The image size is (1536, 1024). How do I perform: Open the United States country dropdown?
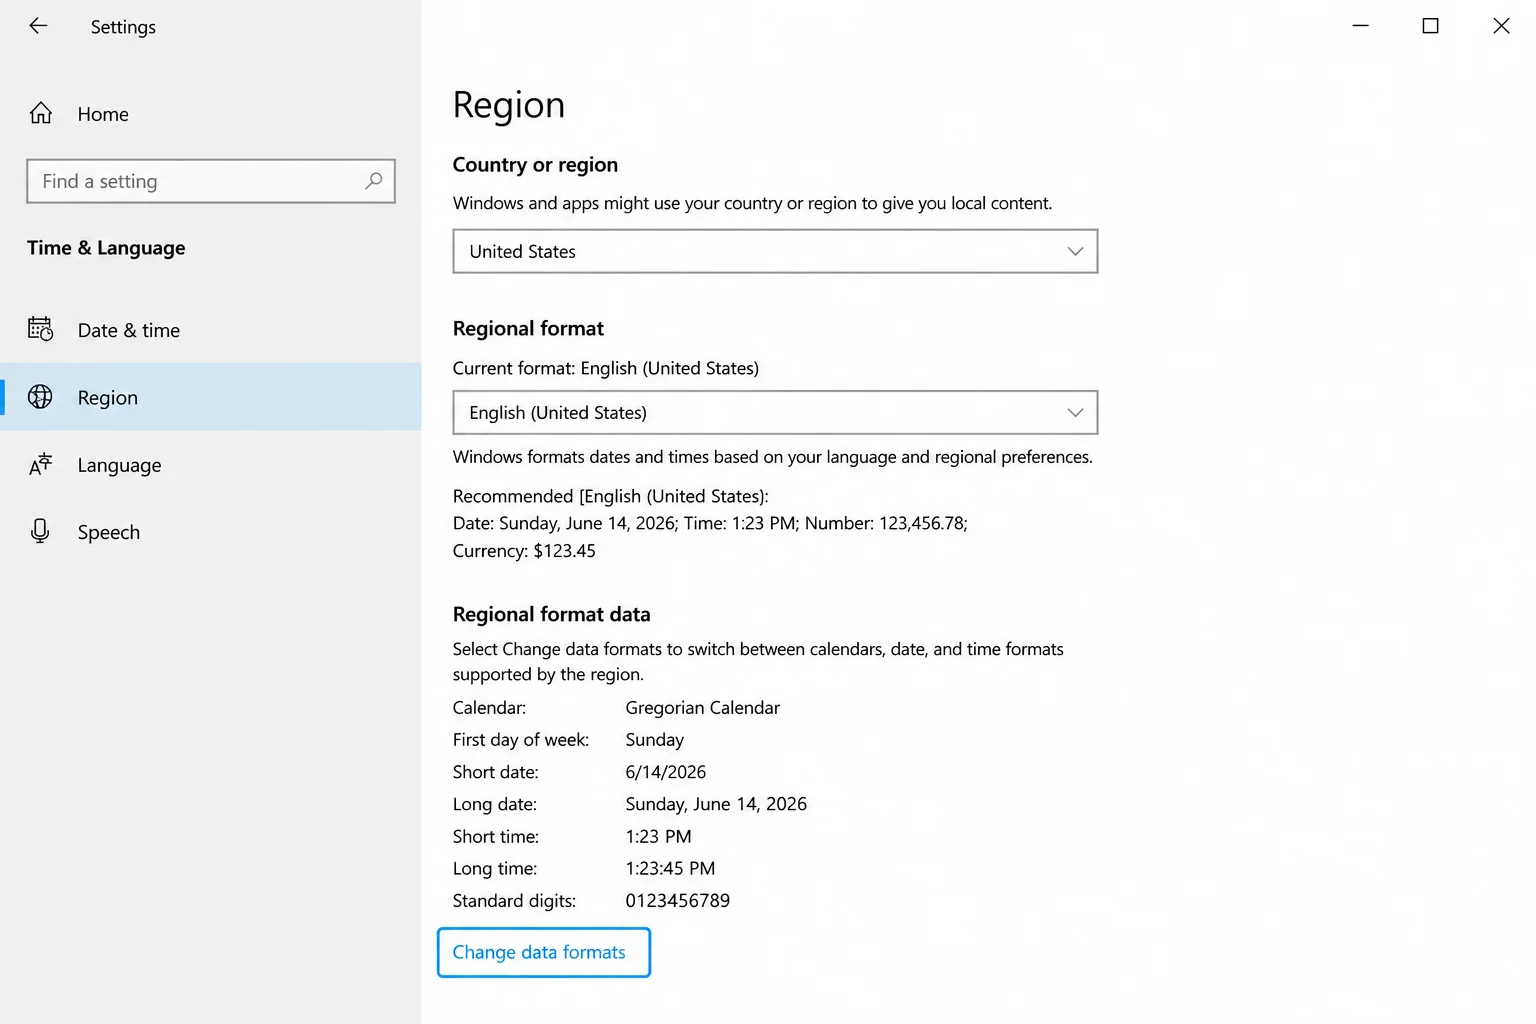[x=775, y=251]
